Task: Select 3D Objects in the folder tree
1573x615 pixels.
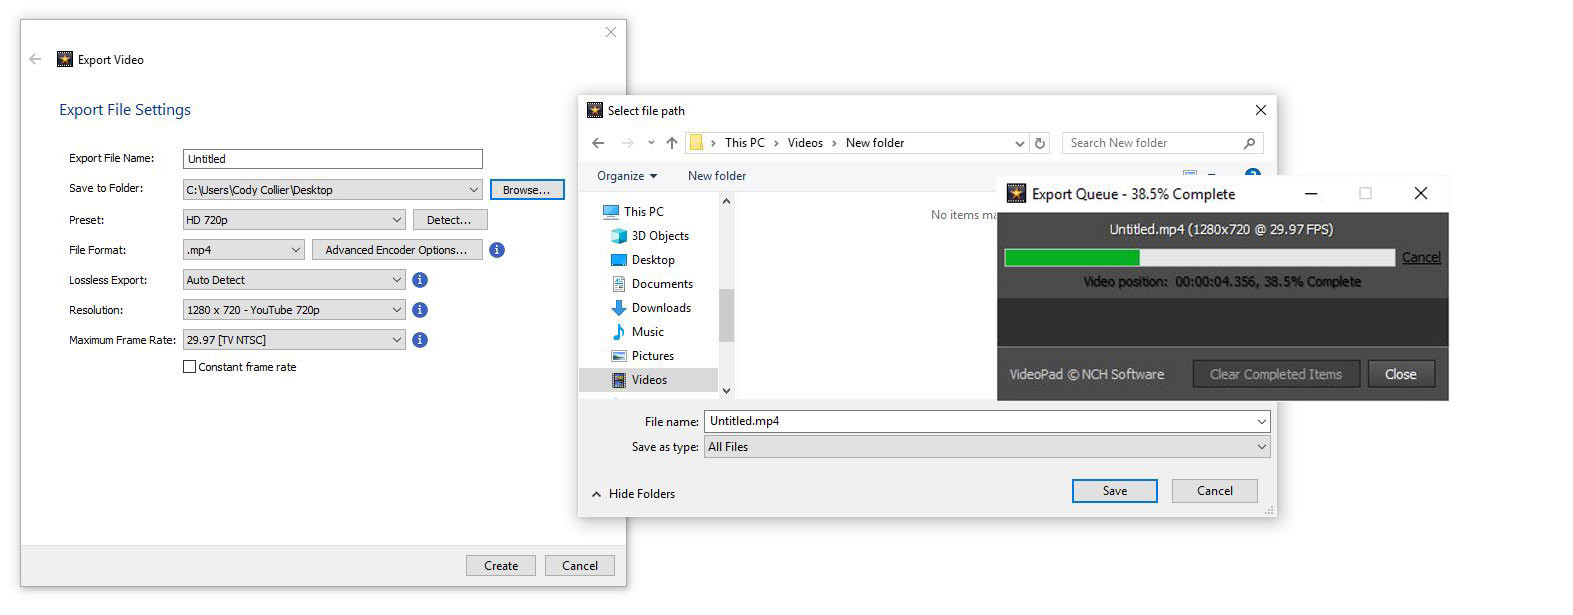Action: point(649,235)
